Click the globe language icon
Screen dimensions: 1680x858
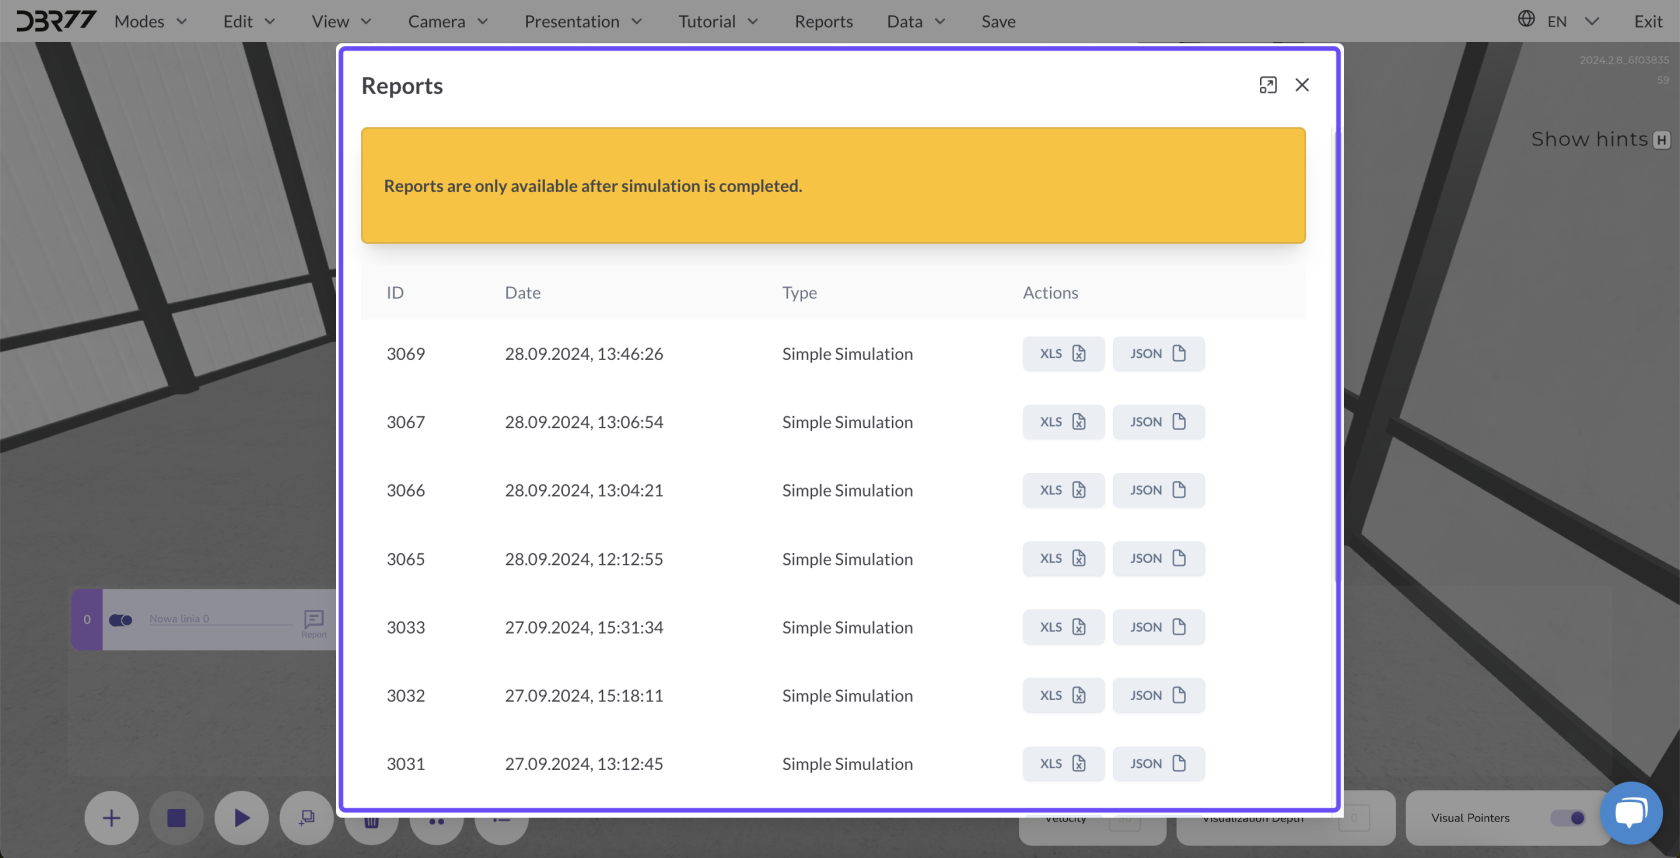(1526, 19)
